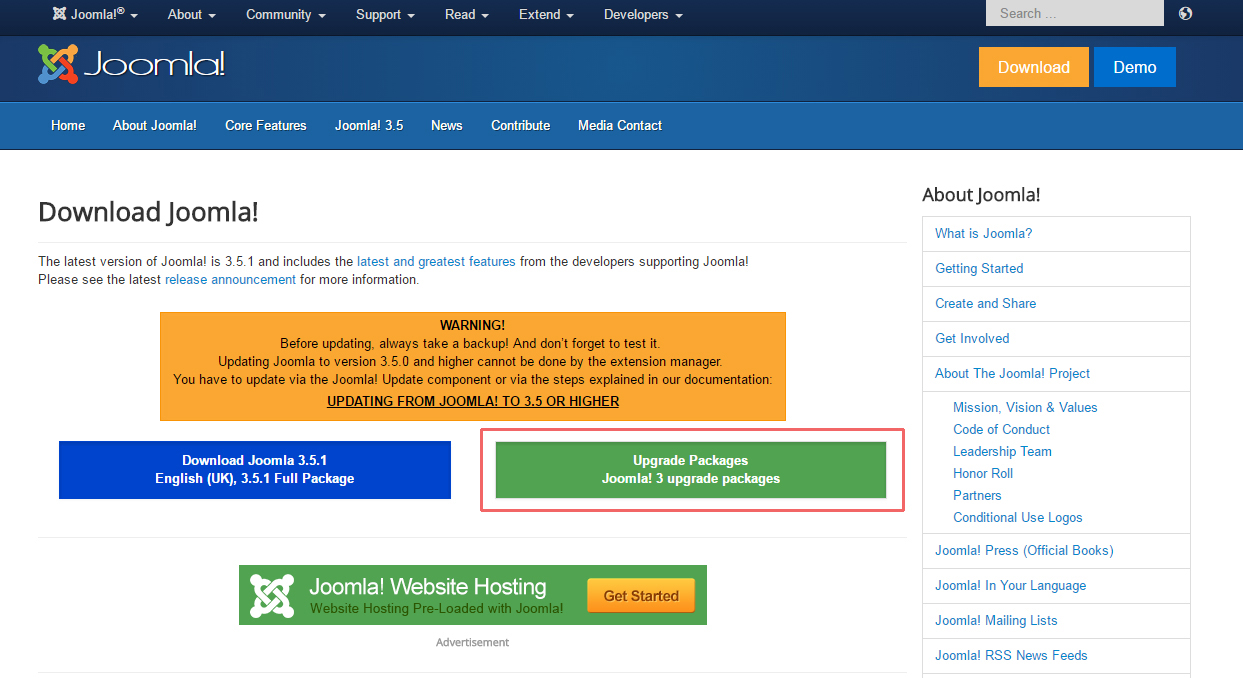This screenshot has height=678, width=1243.
Task: Click the Search input field
Action: coord(1075,13)
